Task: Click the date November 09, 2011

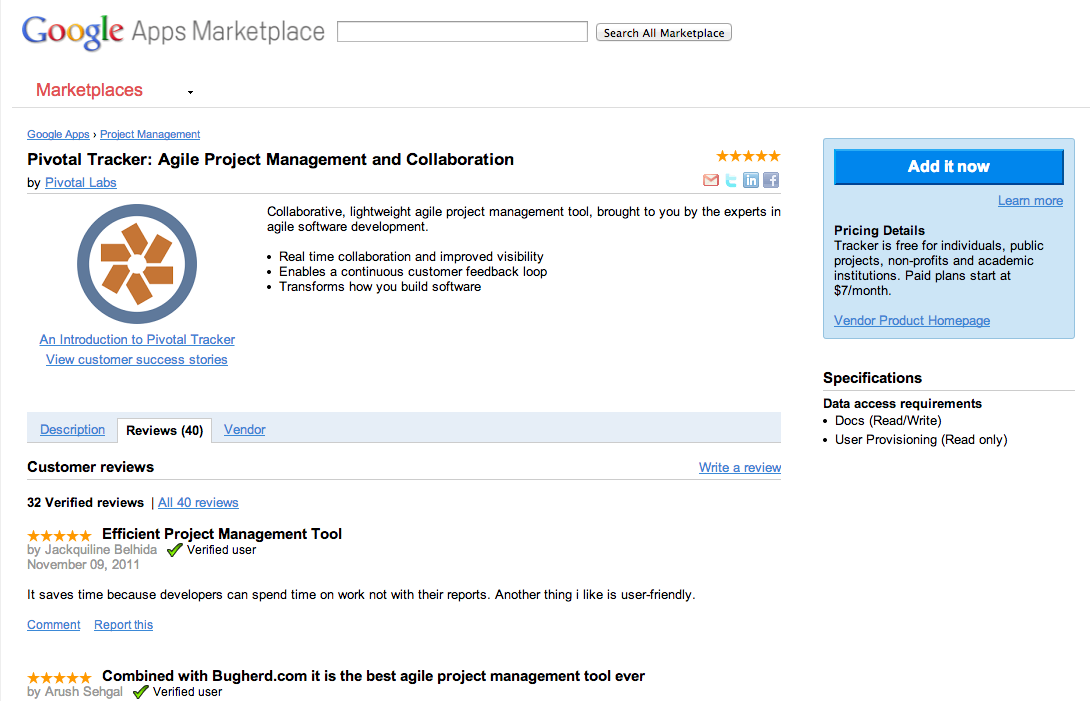Action: coord(83,565)
